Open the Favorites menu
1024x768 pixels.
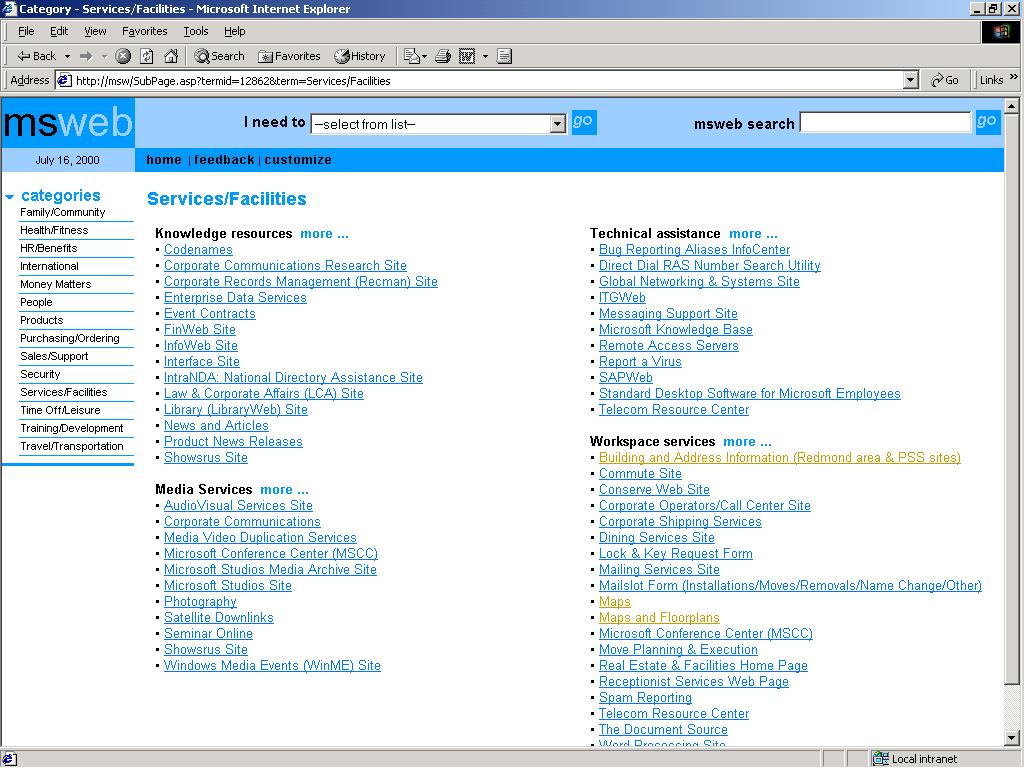tap(144, 31)
